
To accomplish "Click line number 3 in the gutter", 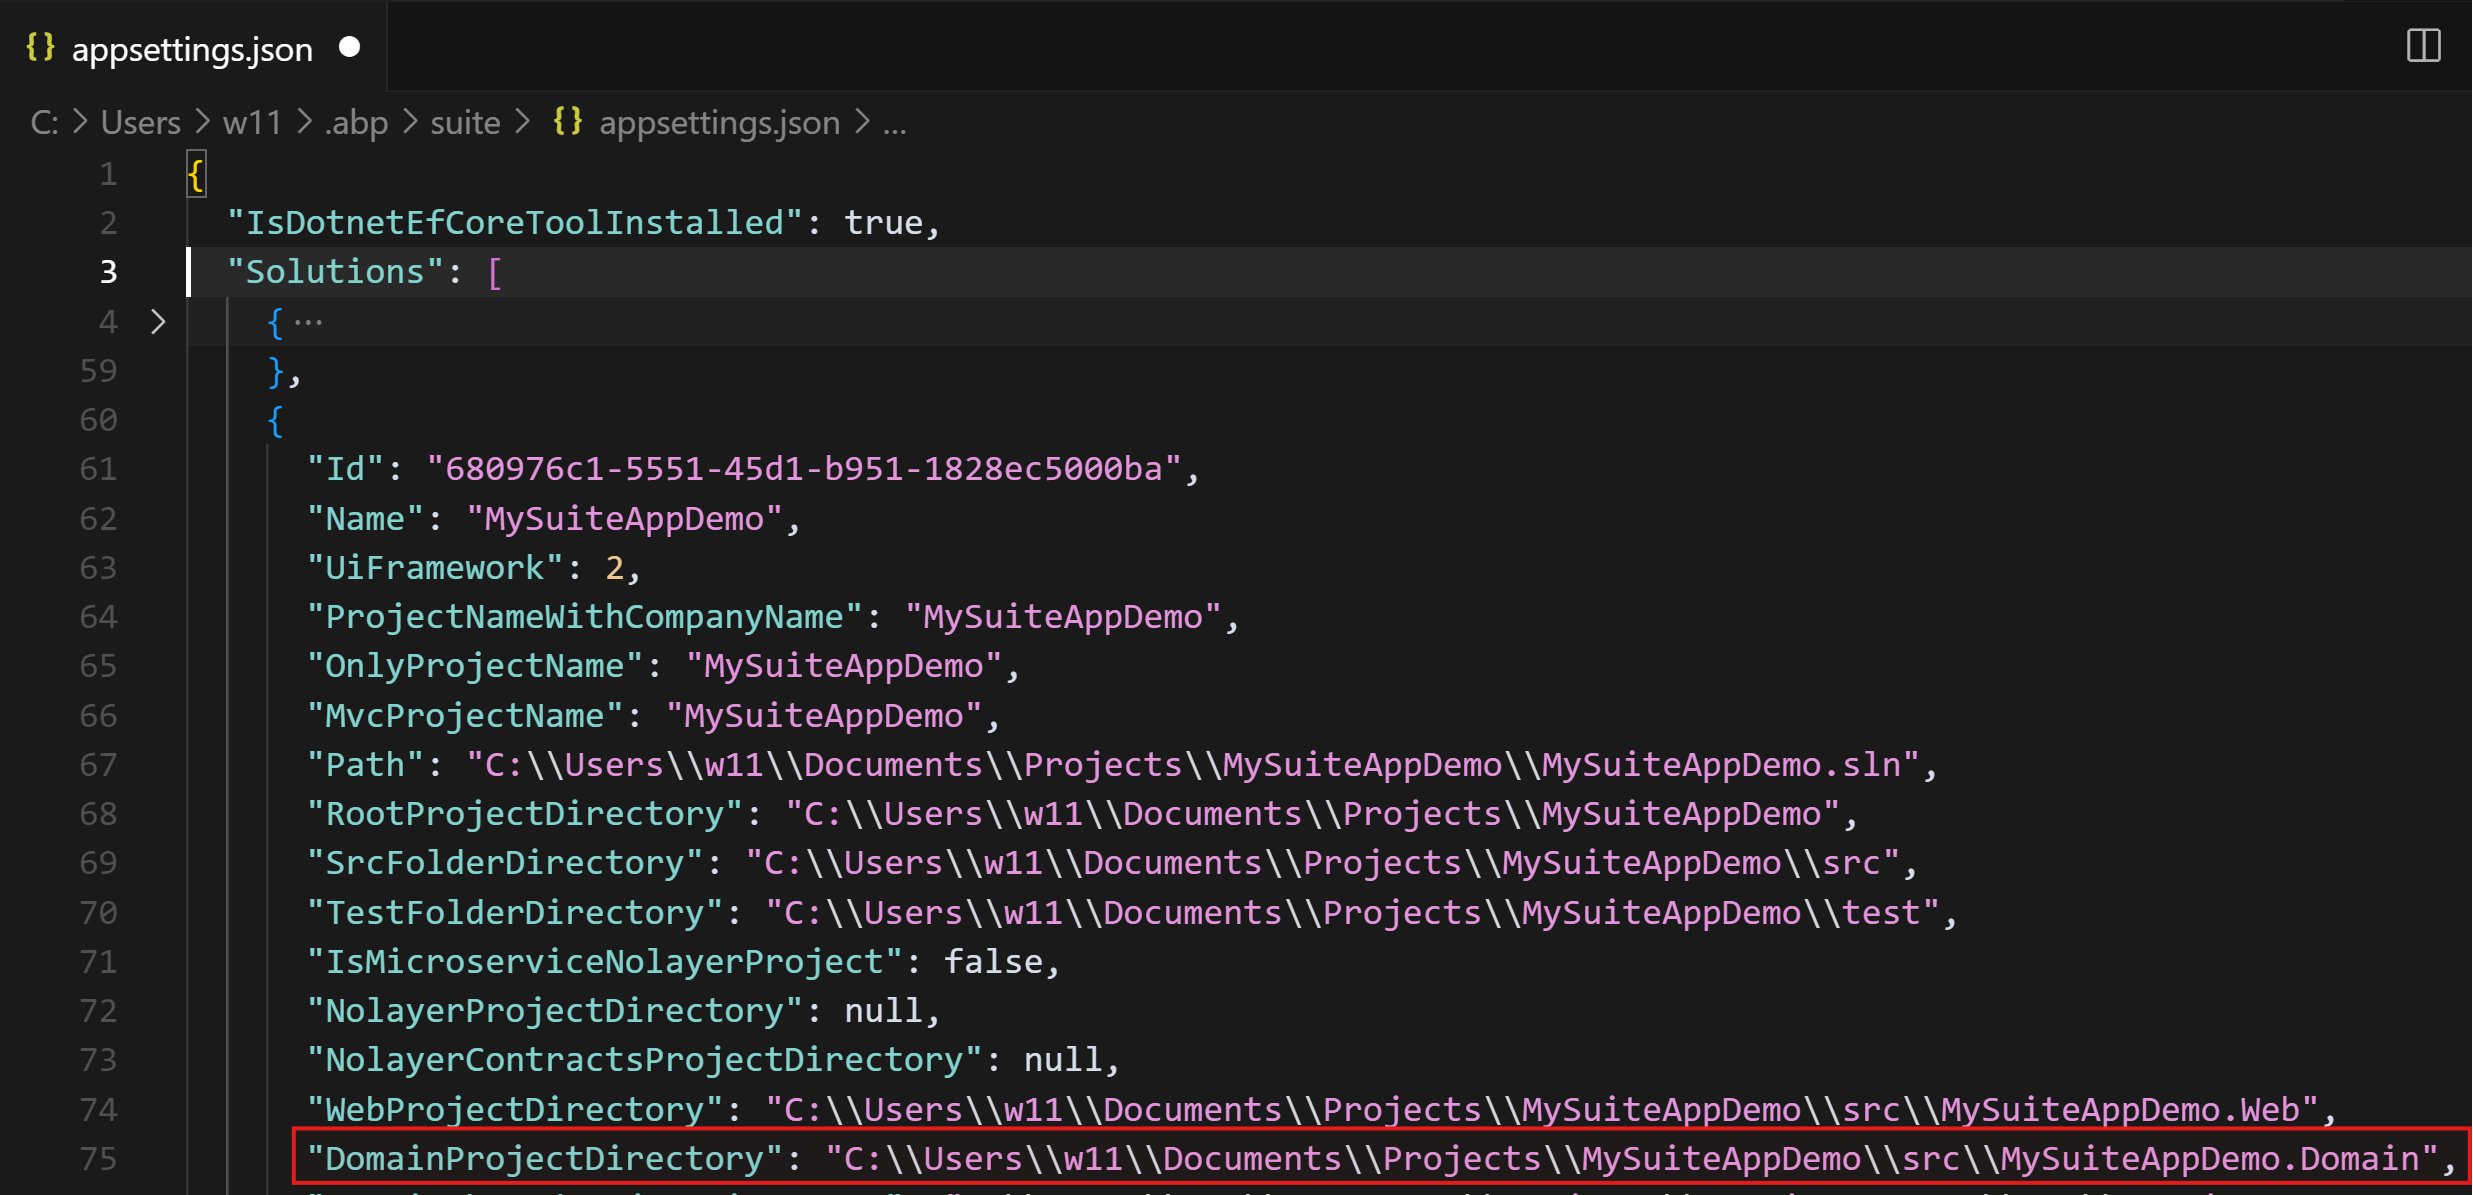I will coord(108,272).
